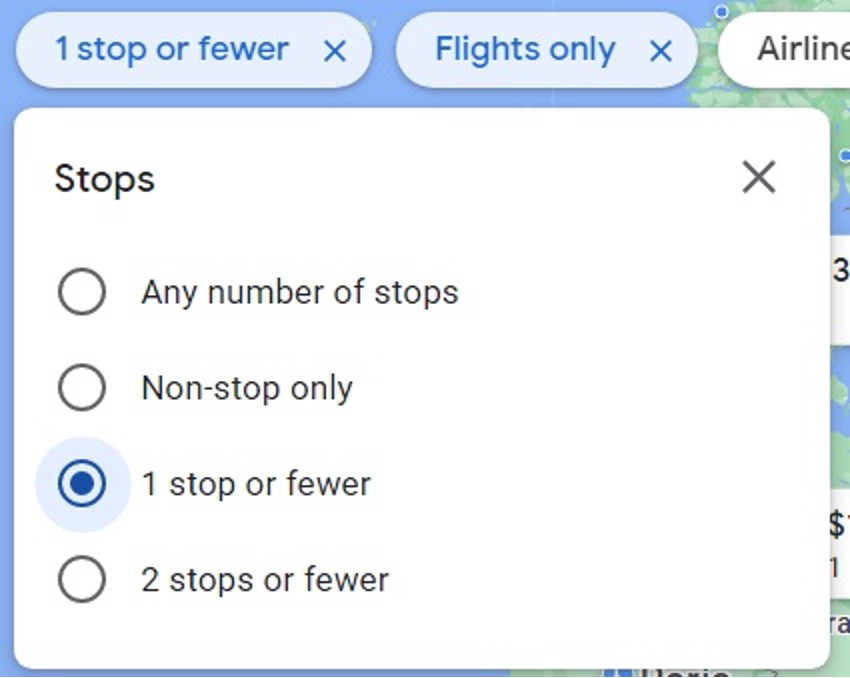Viewport: 850px width, 678px height.
Task: Select the "Any number of stops" radio circle
Action: point(82,292)
